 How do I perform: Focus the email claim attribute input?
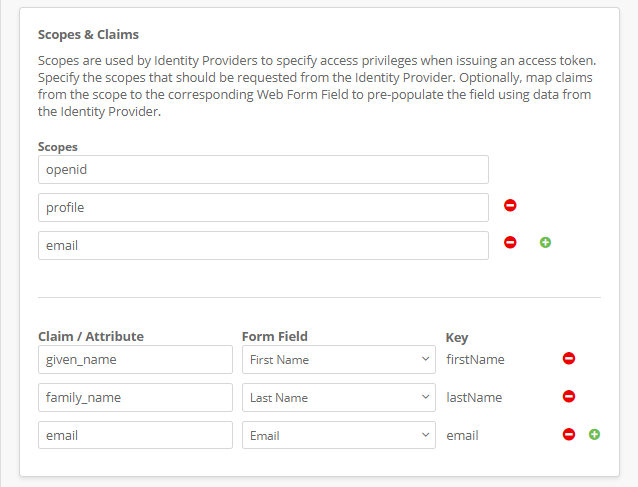135,436
